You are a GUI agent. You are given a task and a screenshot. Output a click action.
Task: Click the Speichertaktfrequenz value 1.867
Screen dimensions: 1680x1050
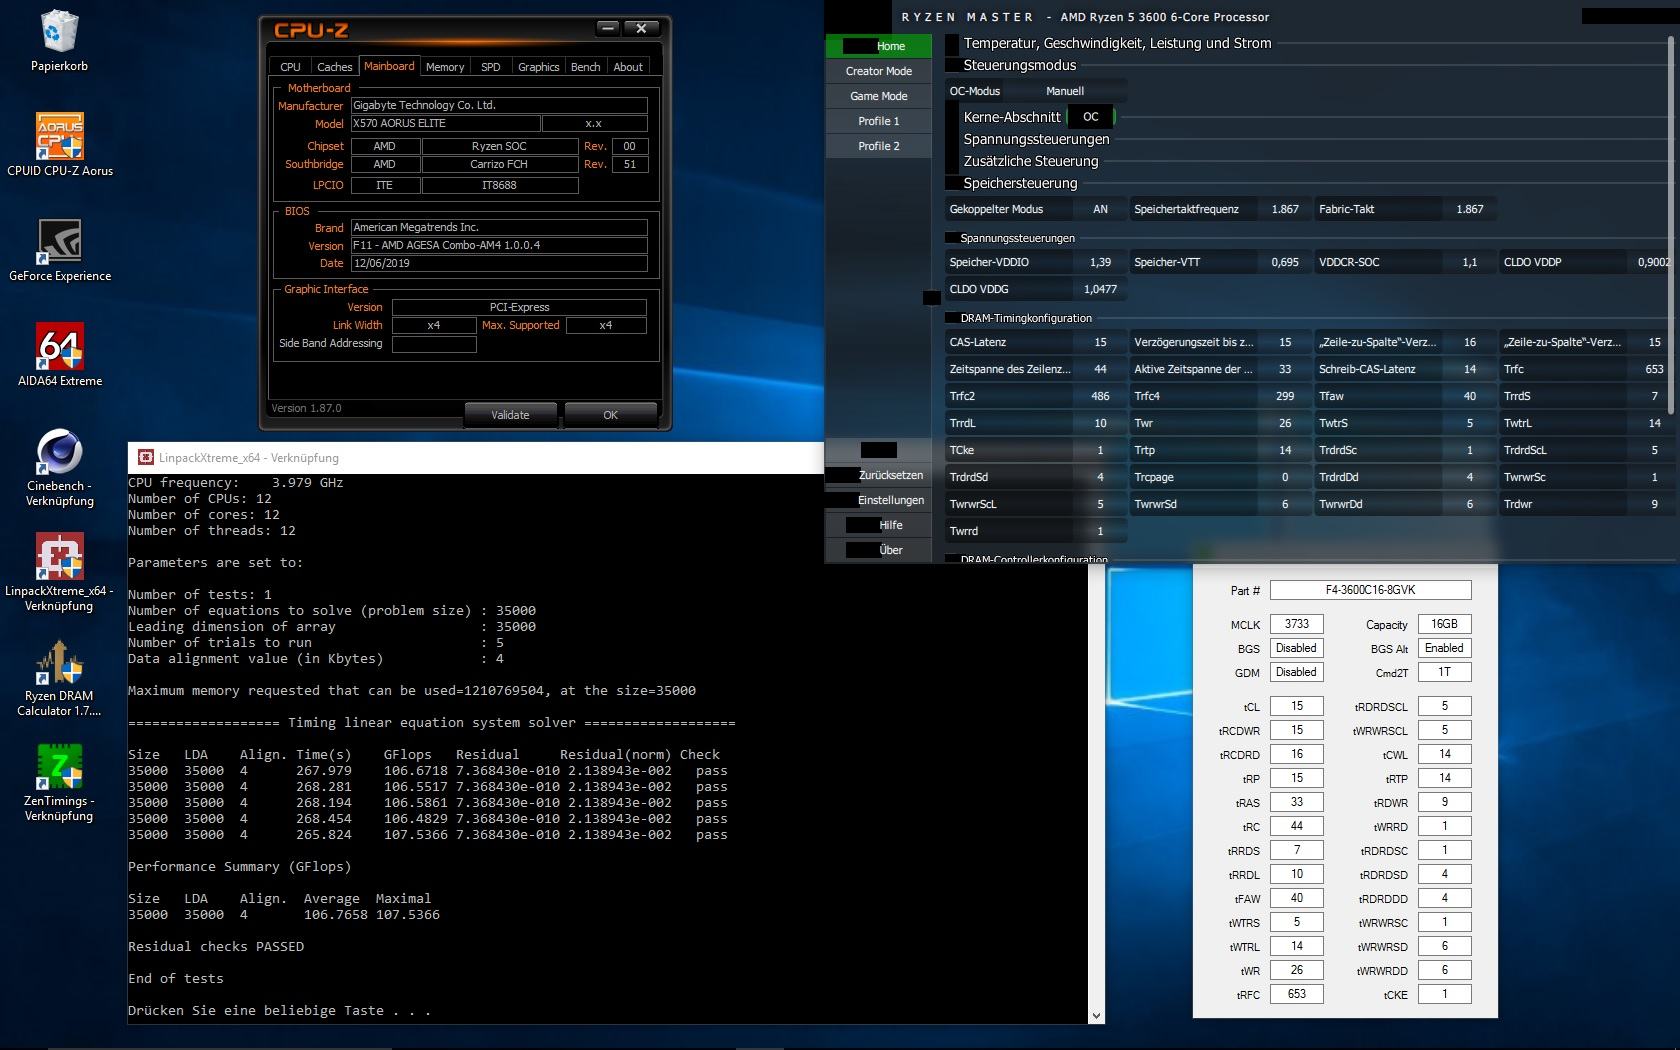[1285, 209]
